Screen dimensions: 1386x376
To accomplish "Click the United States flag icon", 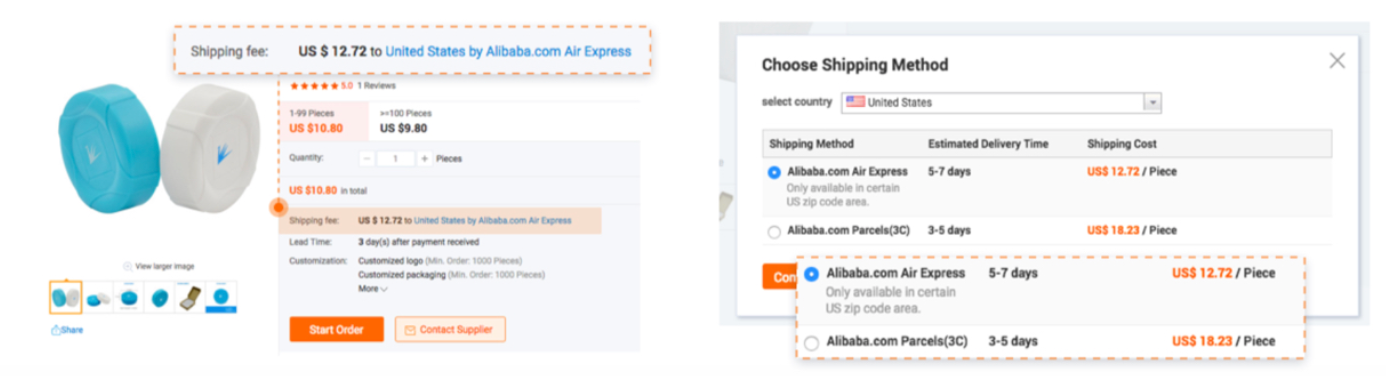I will click(x=854, y=102).
